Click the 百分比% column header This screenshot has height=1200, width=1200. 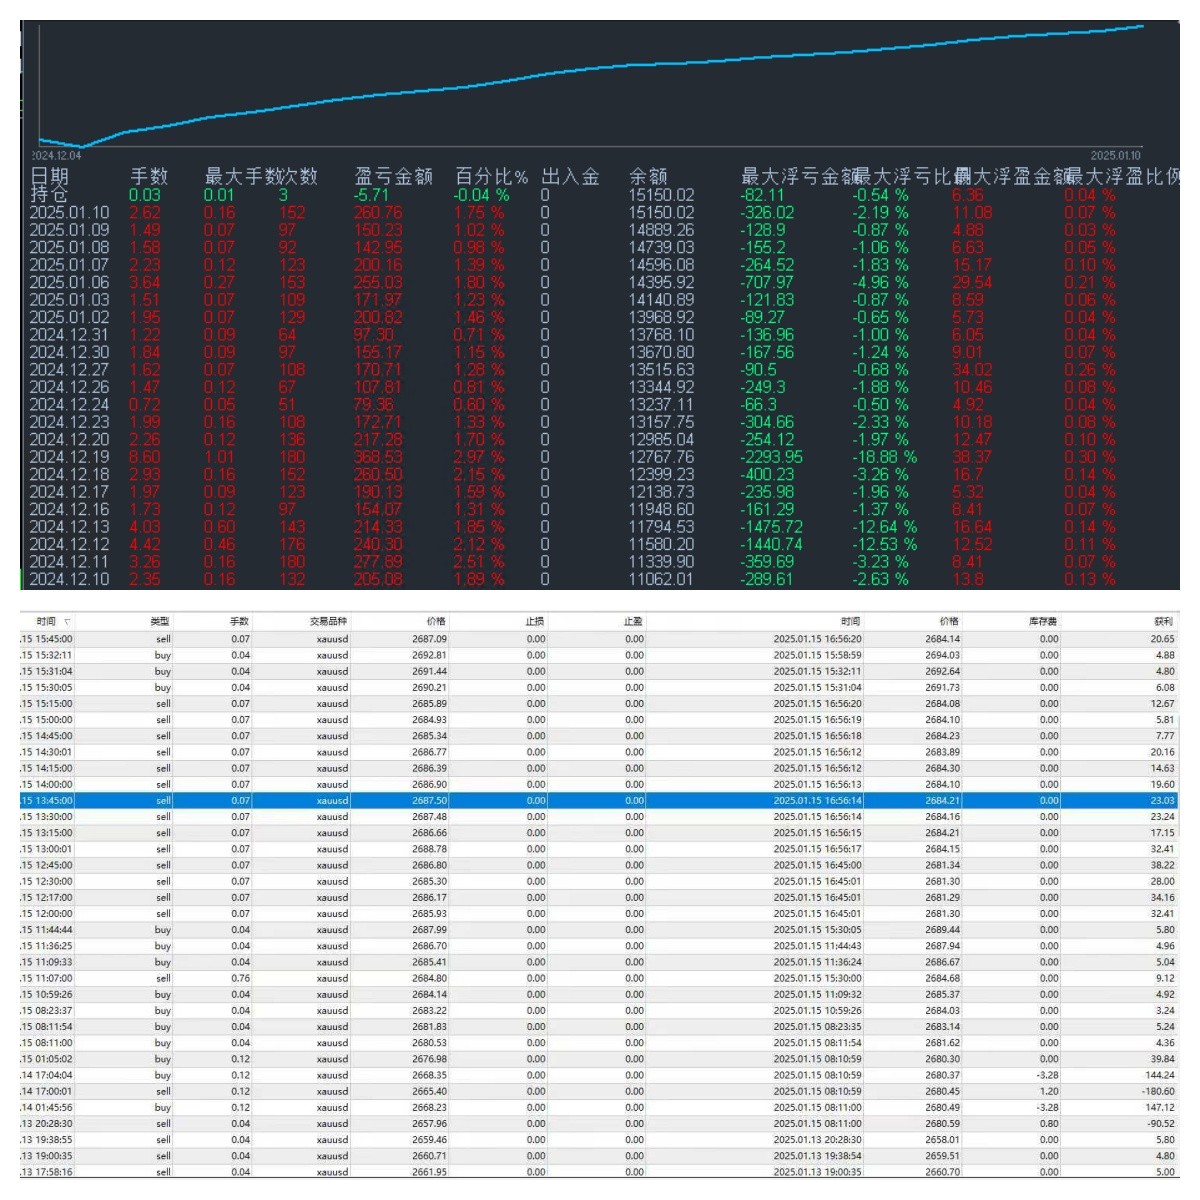point(491,176)
